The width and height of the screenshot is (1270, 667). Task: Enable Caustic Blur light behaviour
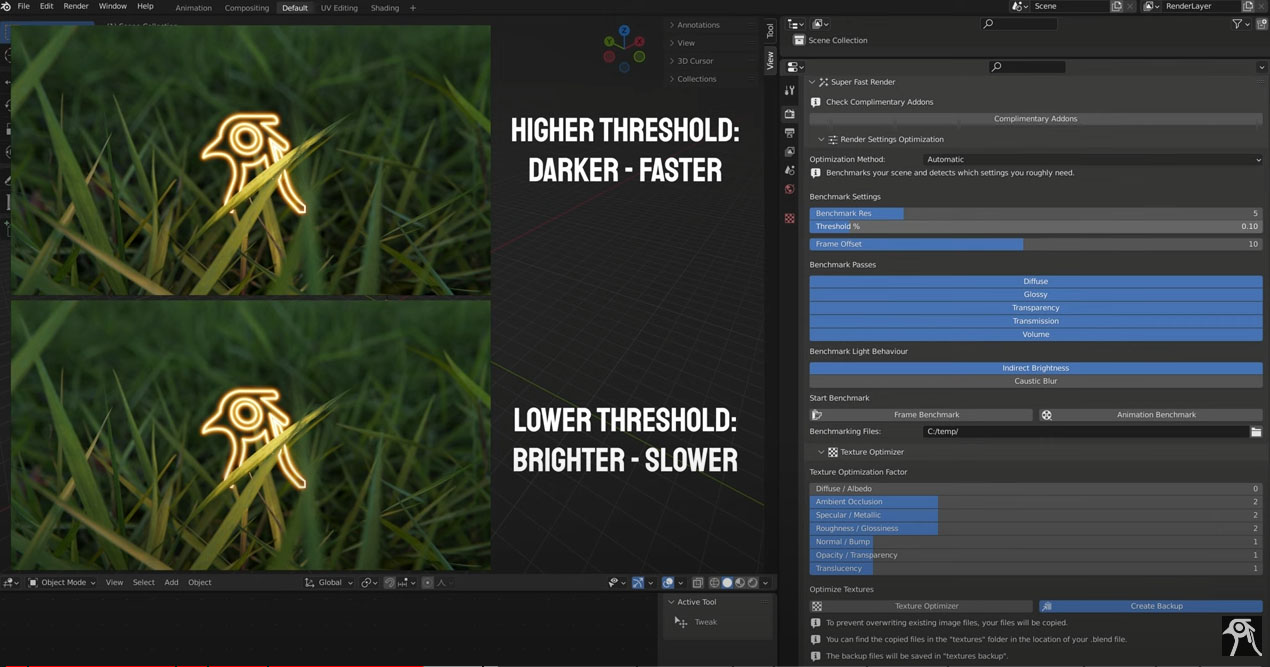[1035, 381]
